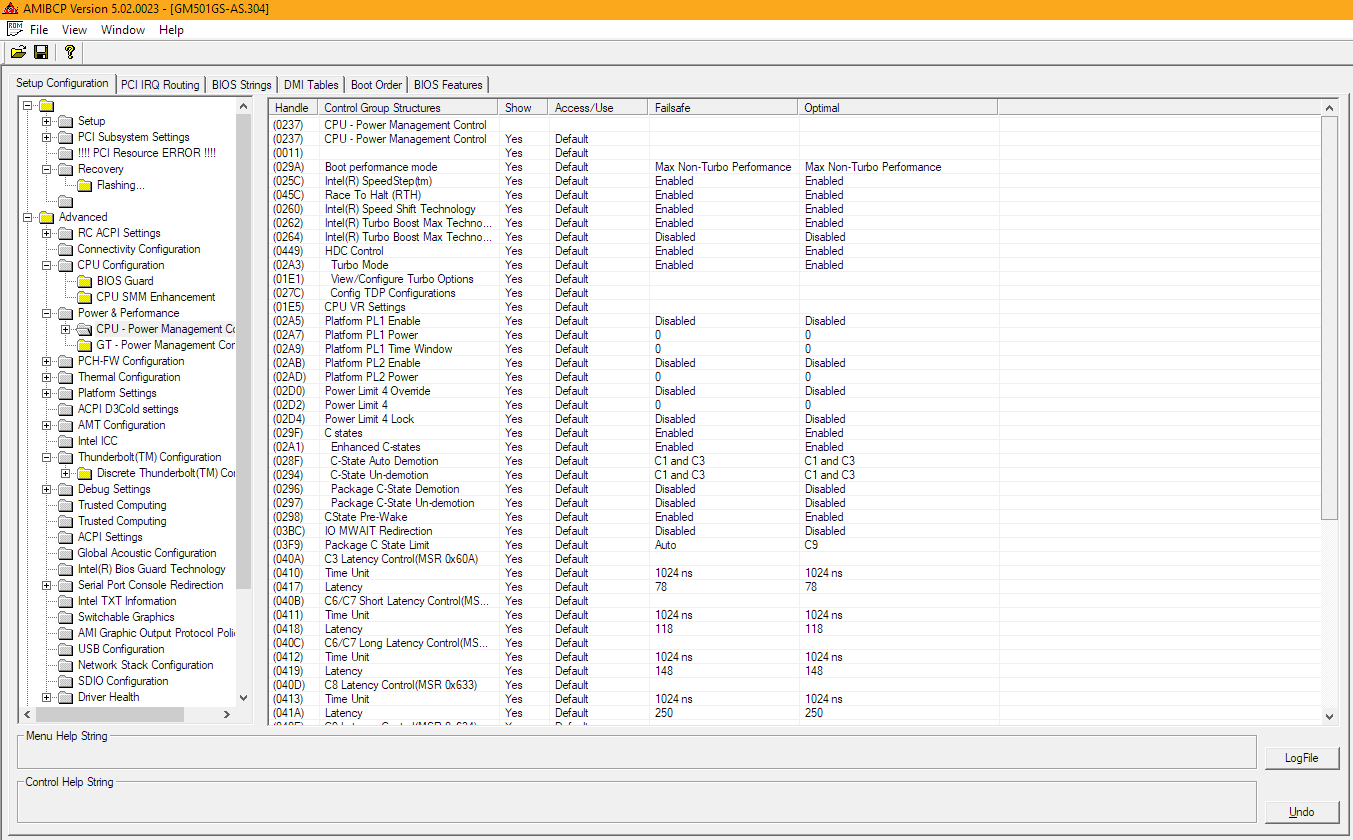This screenshot has width=1353, height=840.
Task: Switch to the DMI Tables tab
Action: [x=311, y=85]
